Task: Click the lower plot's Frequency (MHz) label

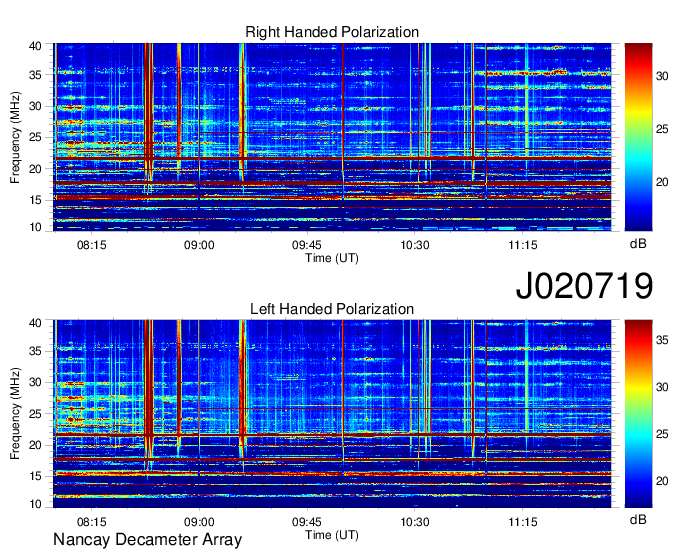Action: [15, 414]
